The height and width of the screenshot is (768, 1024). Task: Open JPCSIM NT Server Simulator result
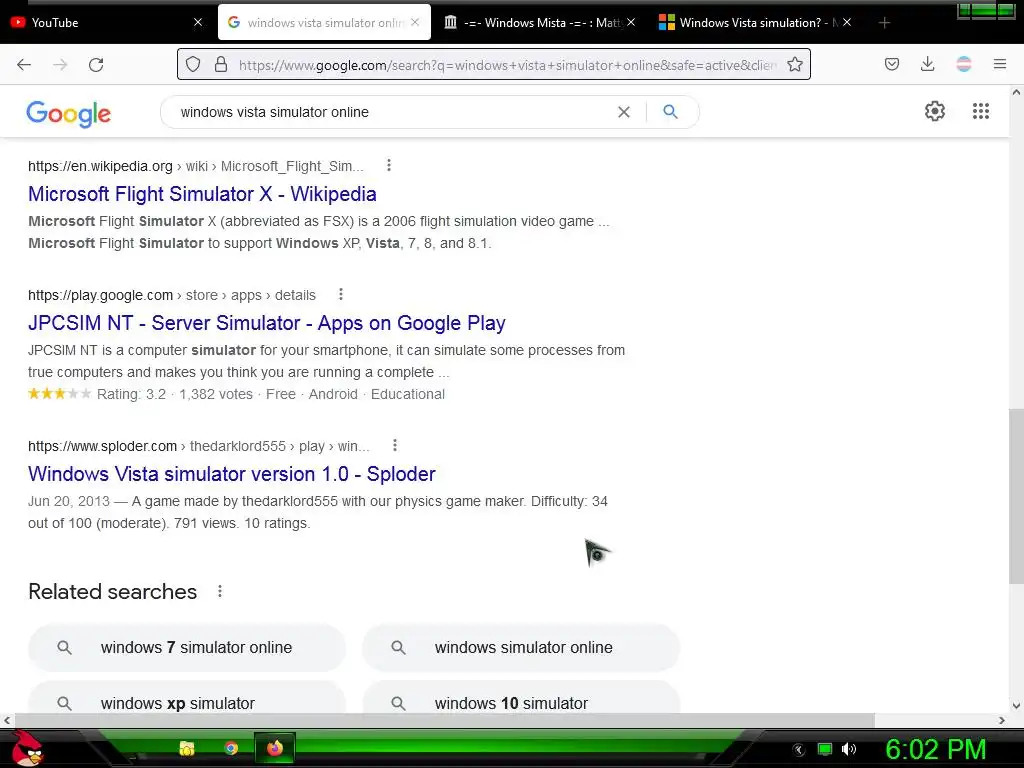click(x=266, y=323)
